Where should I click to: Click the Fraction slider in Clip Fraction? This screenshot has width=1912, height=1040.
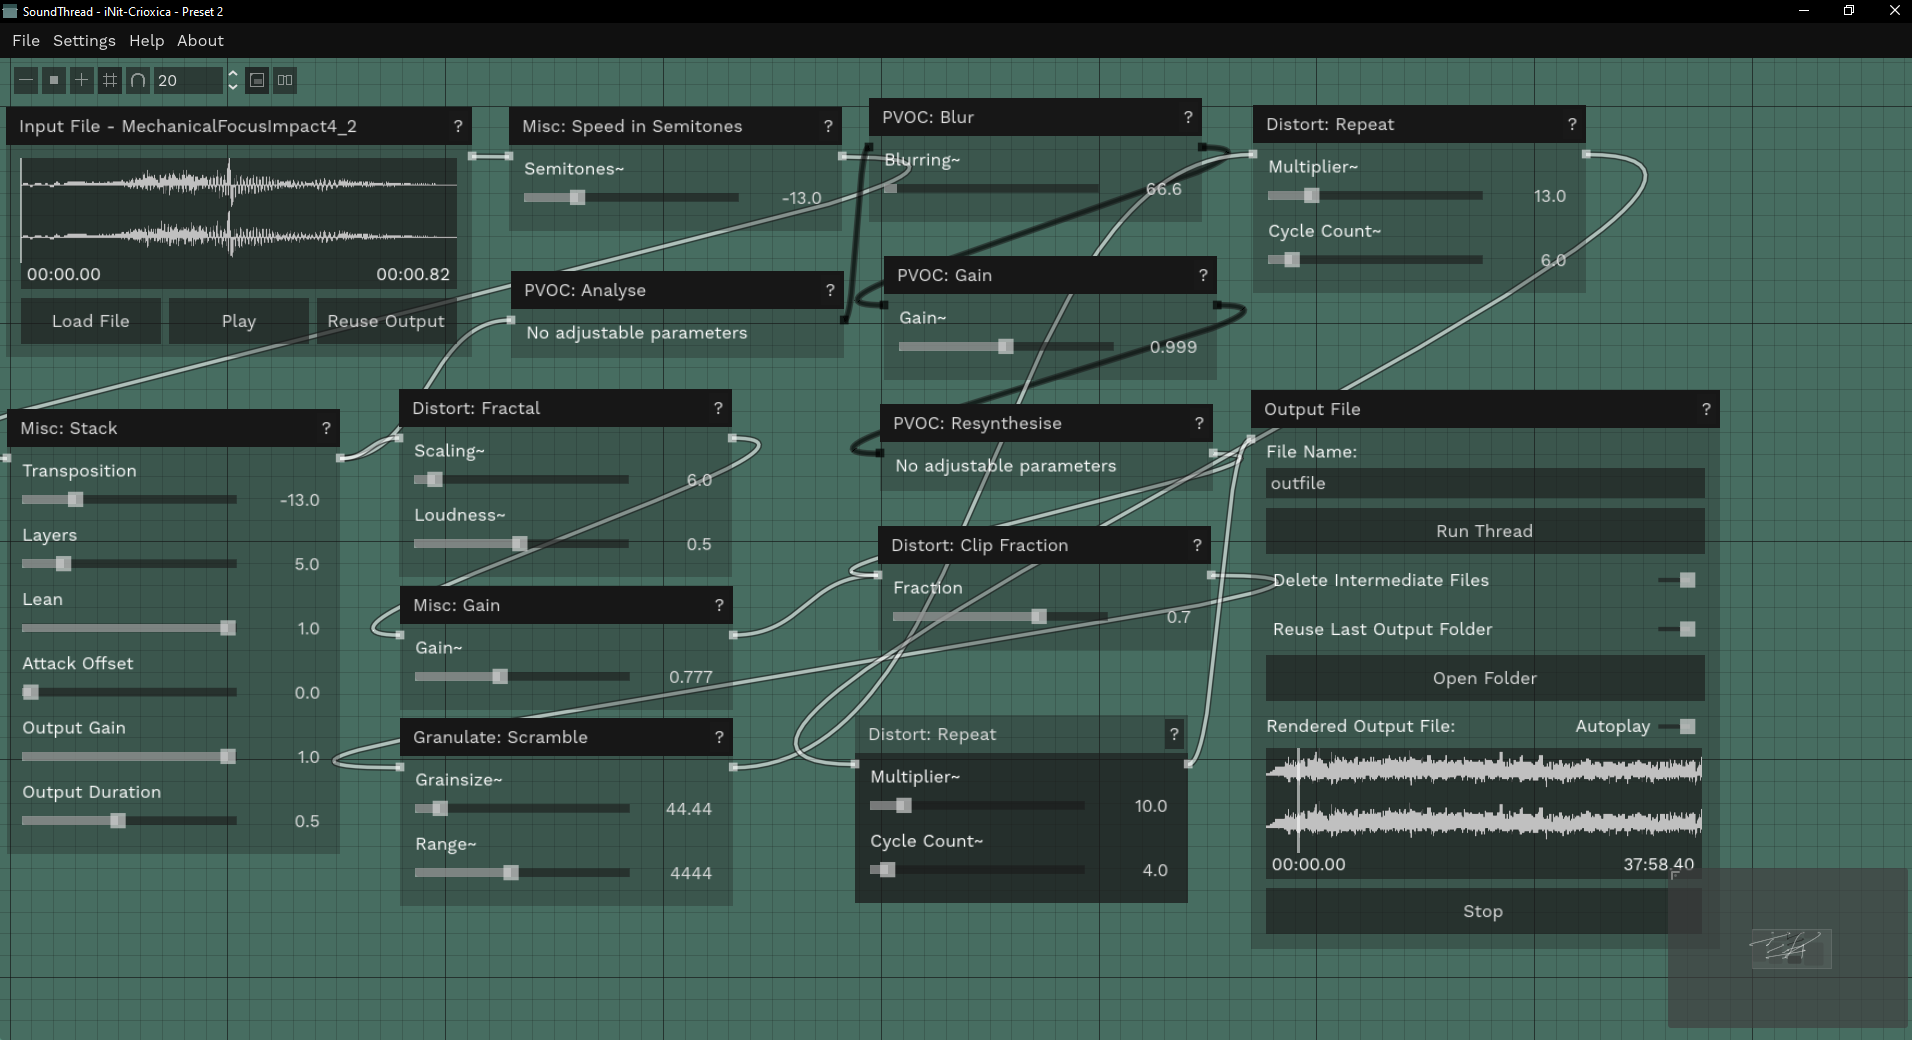(1000, 617)
